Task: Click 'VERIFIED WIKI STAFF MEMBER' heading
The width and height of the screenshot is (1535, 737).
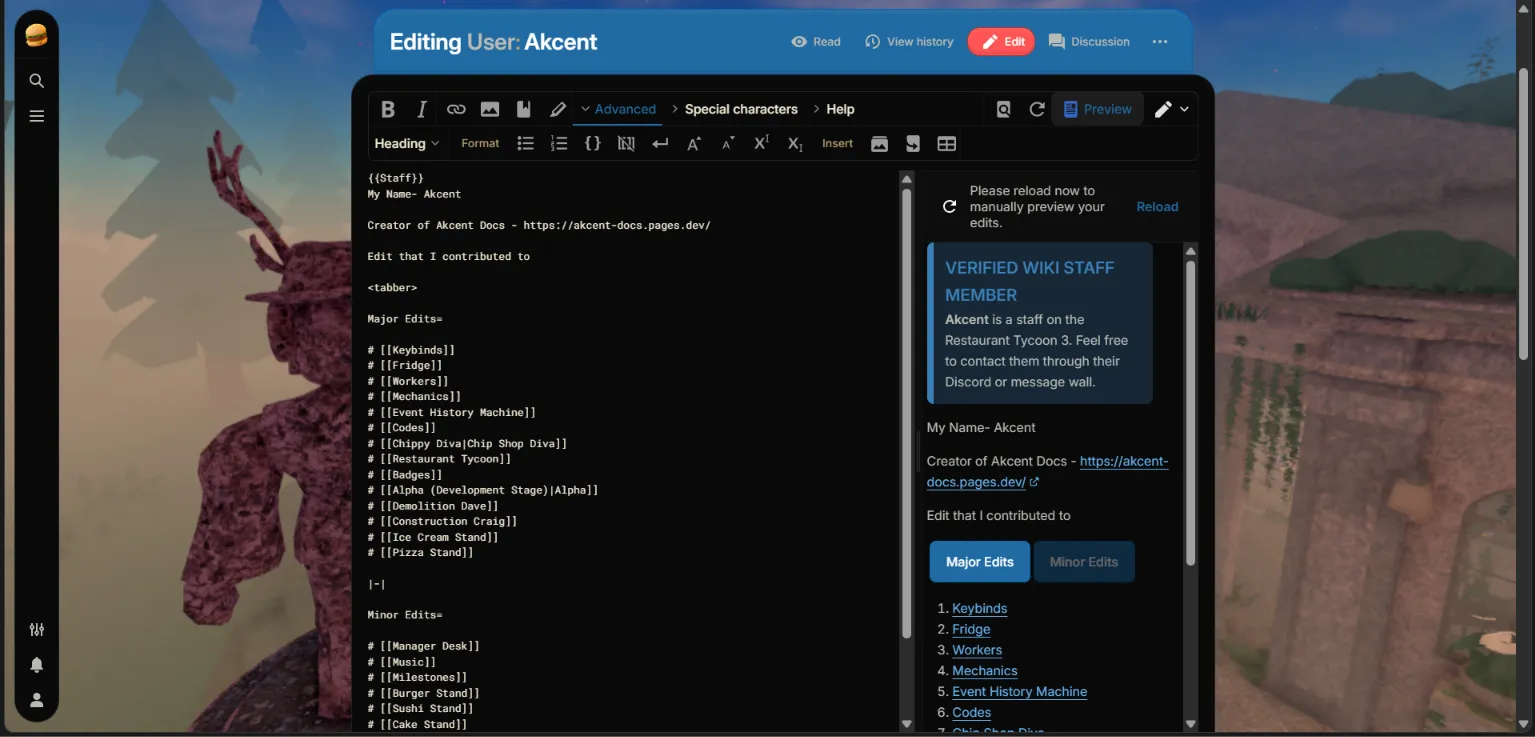Action: (1029, 281)
